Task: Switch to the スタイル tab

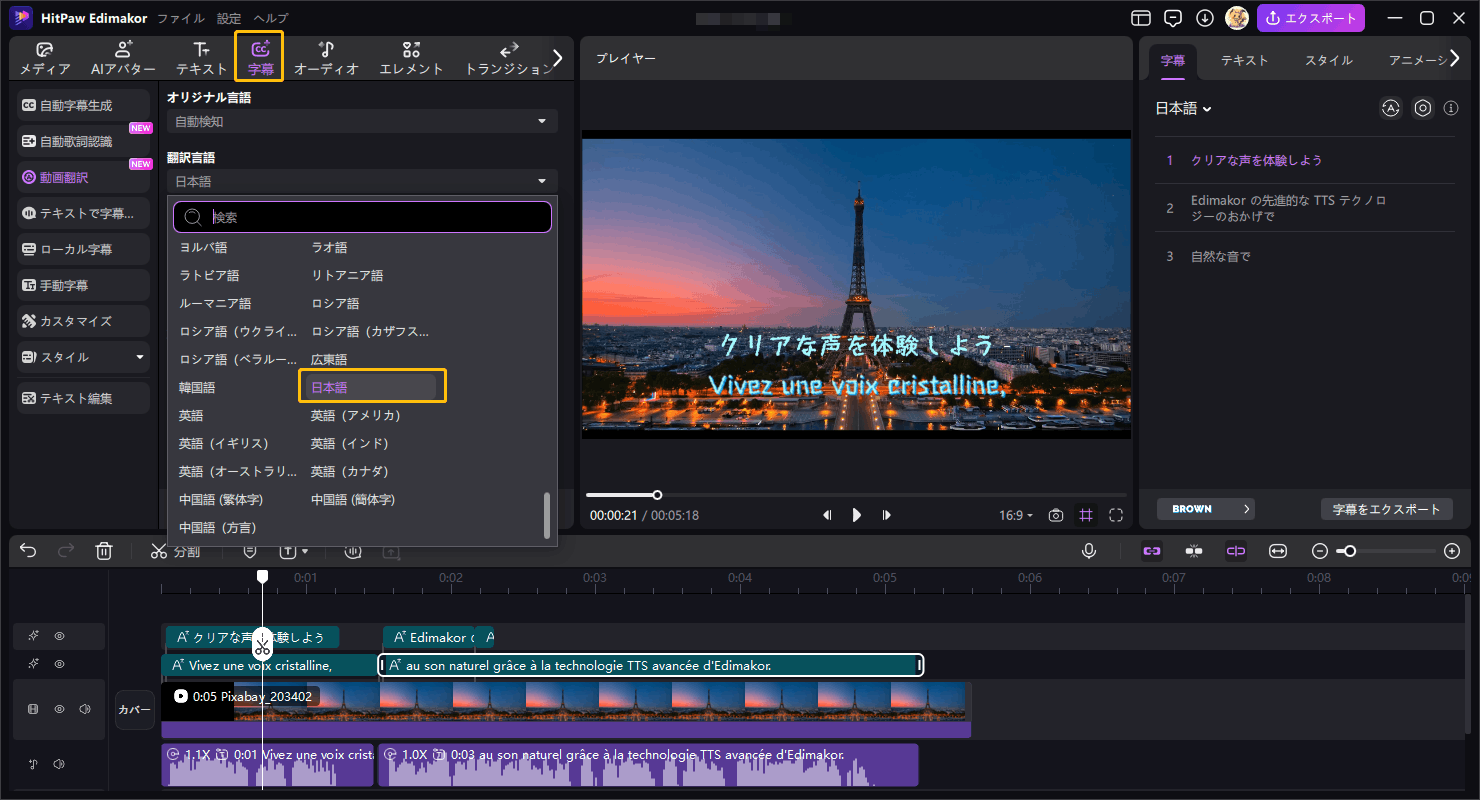Action: click(x=1328, y=60)
